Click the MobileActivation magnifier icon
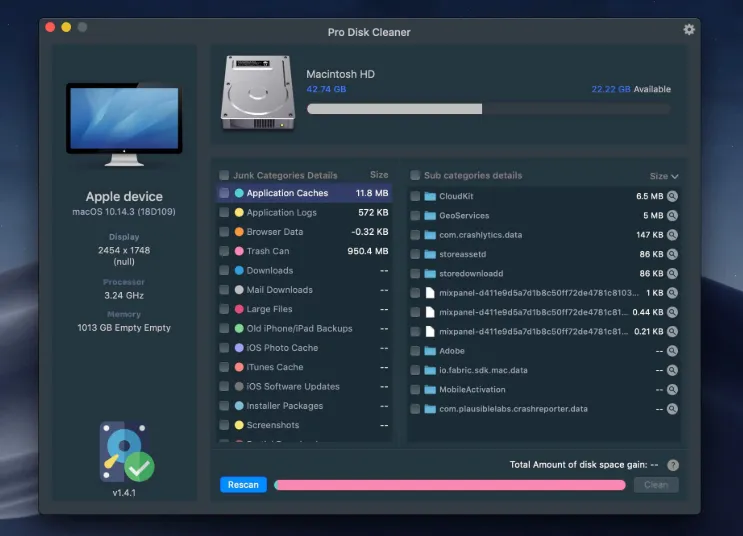This screenshot has height=536, width=743. 672,390
